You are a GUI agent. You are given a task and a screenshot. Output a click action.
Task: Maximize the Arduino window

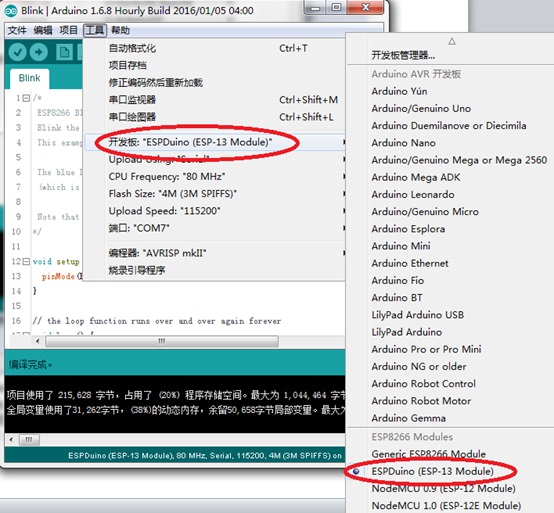tap(336, 8)
